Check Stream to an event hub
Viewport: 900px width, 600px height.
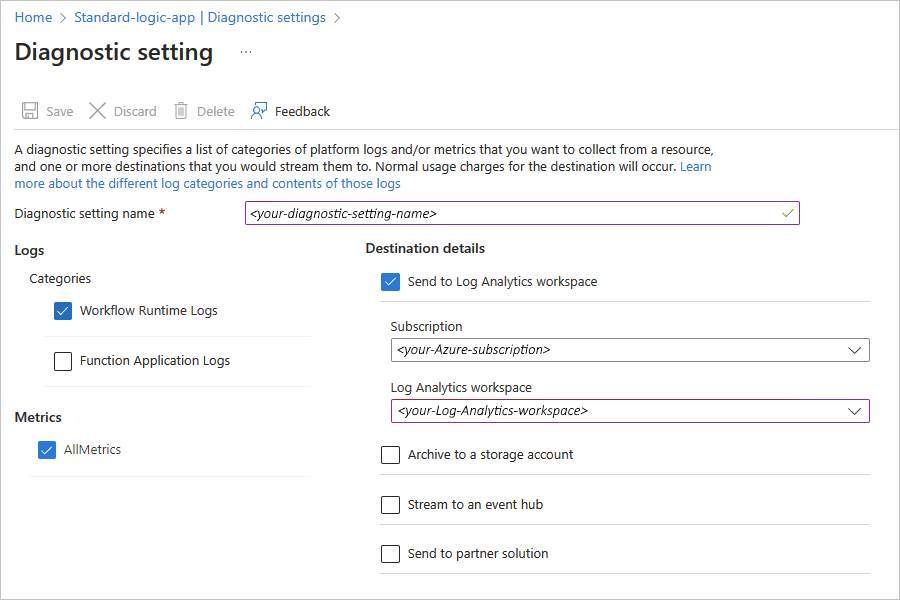point(390,505)
